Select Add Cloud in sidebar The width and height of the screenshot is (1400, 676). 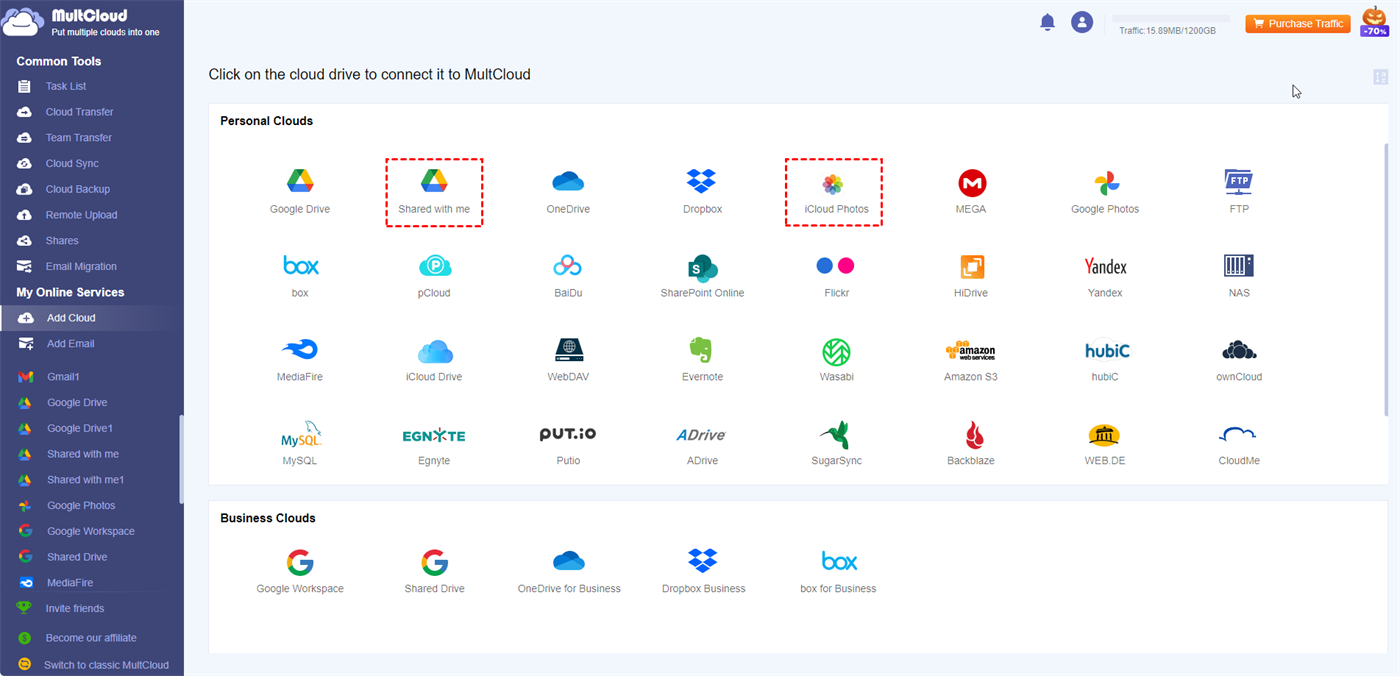[x=92, y=318]
